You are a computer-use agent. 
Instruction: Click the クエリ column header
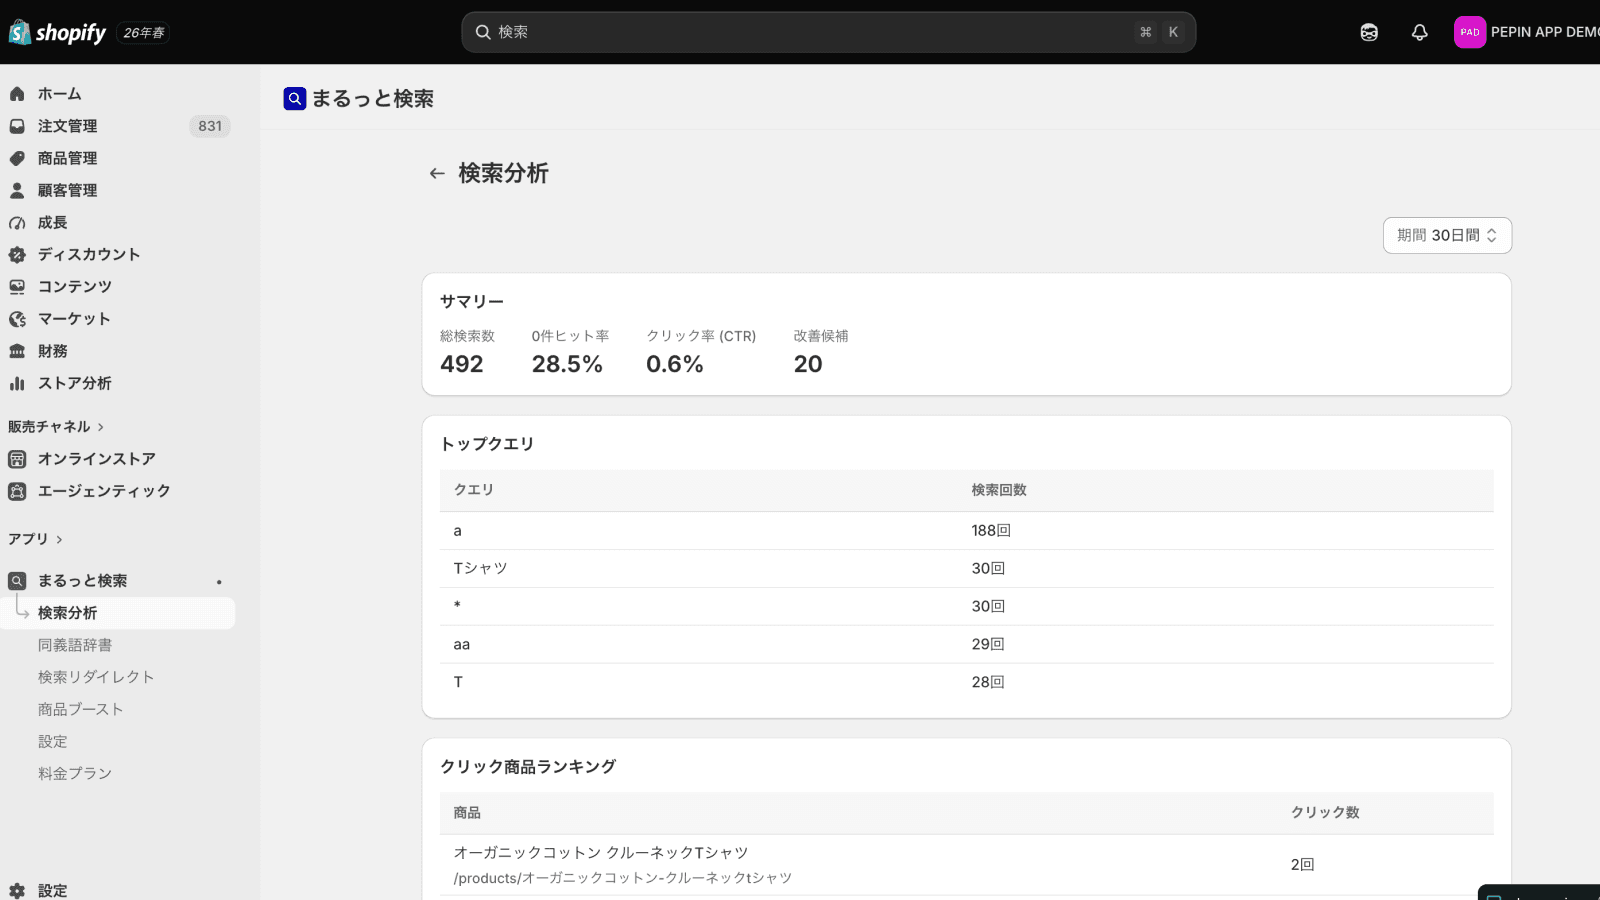click(x=474, y=490)
